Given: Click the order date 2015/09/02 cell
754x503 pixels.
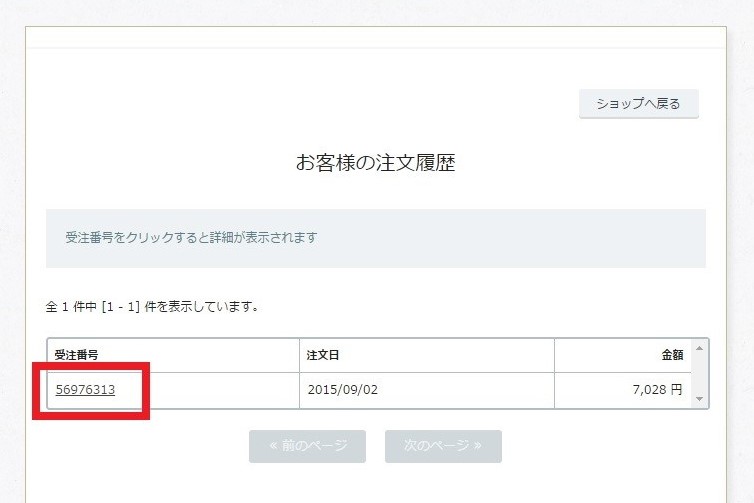Looking at the screenshot, I should pyautogui.click(x=343, y=390).
